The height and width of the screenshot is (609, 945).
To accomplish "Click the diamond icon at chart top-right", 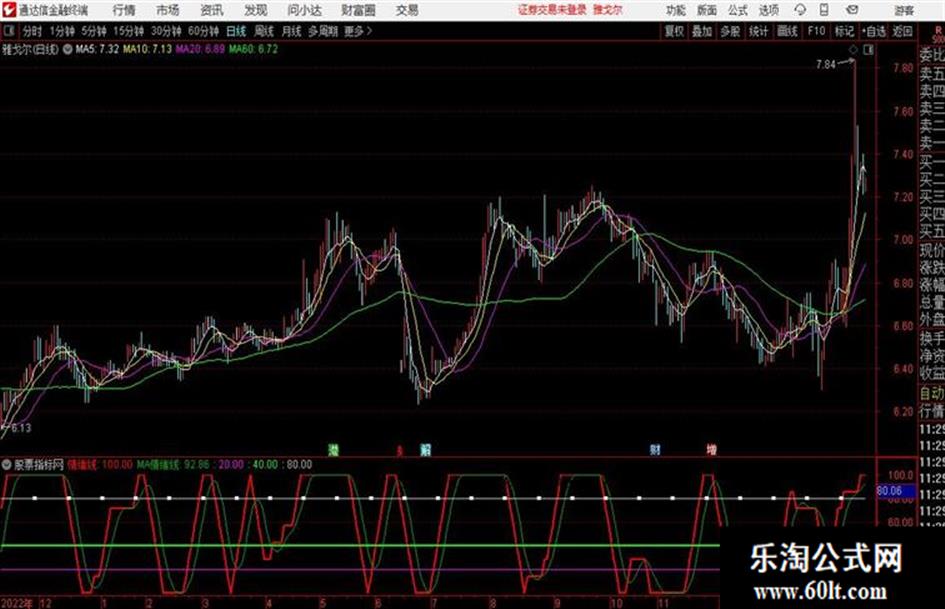I will (x=853, y=50).
